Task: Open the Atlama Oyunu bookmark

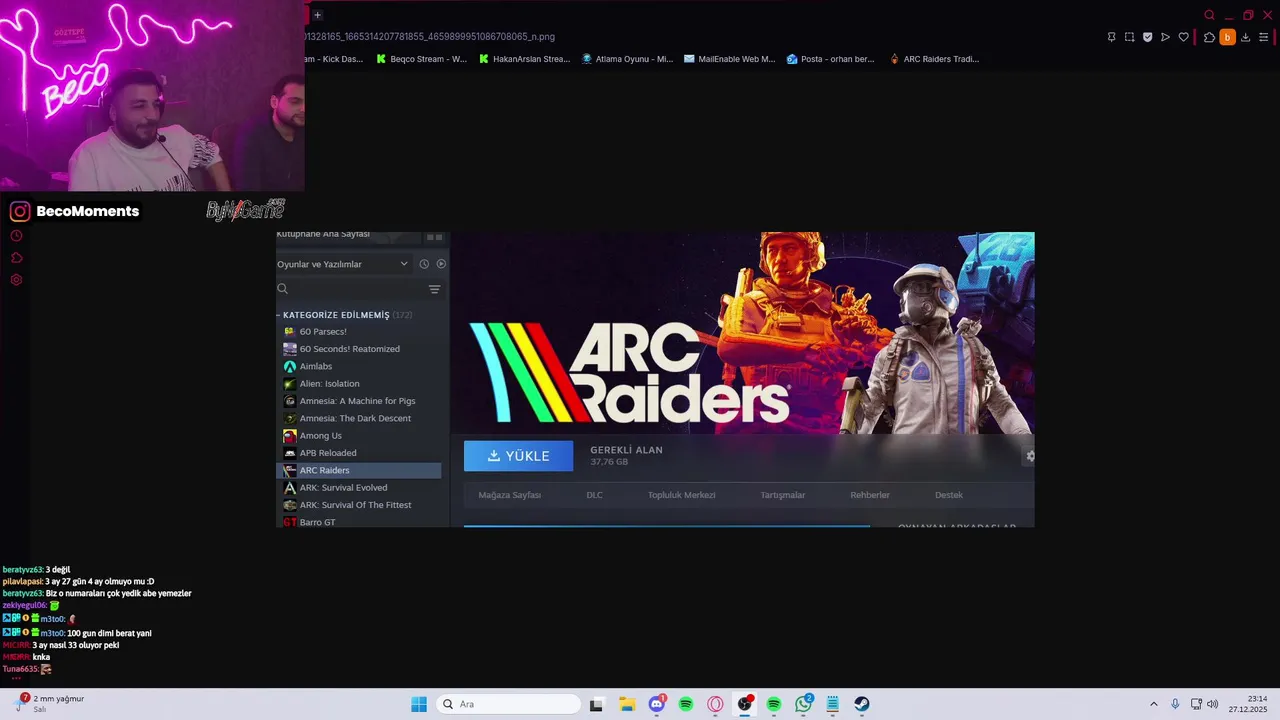Action: point(627,59)
